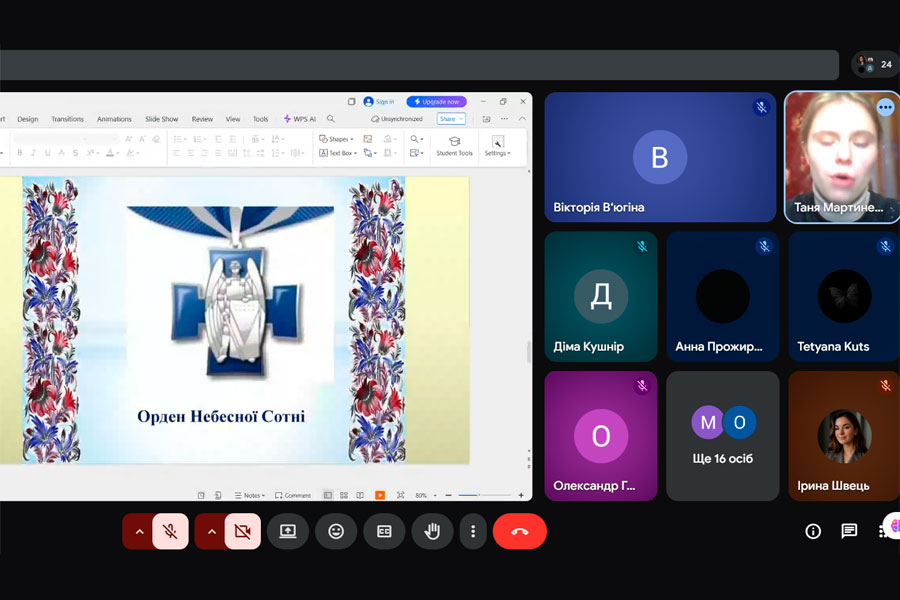
Task: Switch to the Slide Show tab
Action: click(161, 119)
